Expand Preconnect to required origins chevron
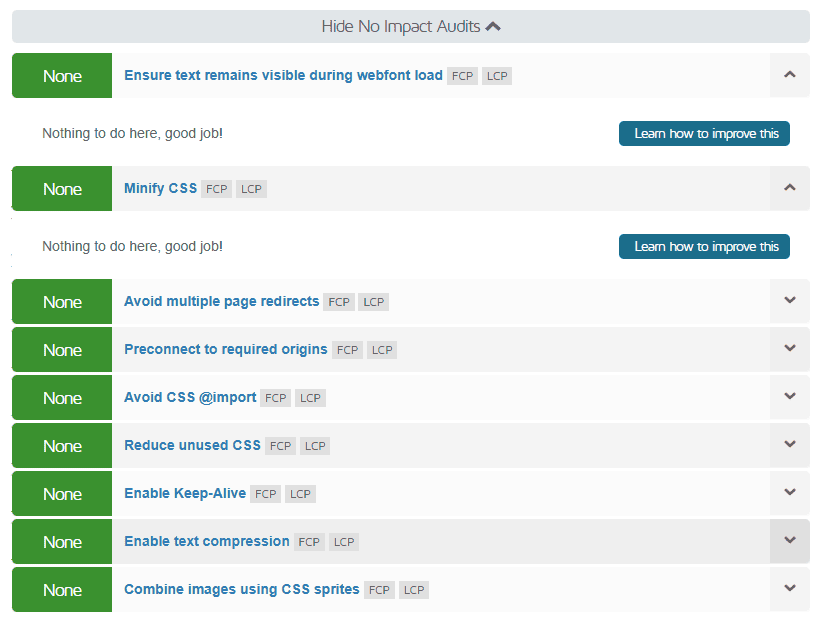 [x=789, y=349]
